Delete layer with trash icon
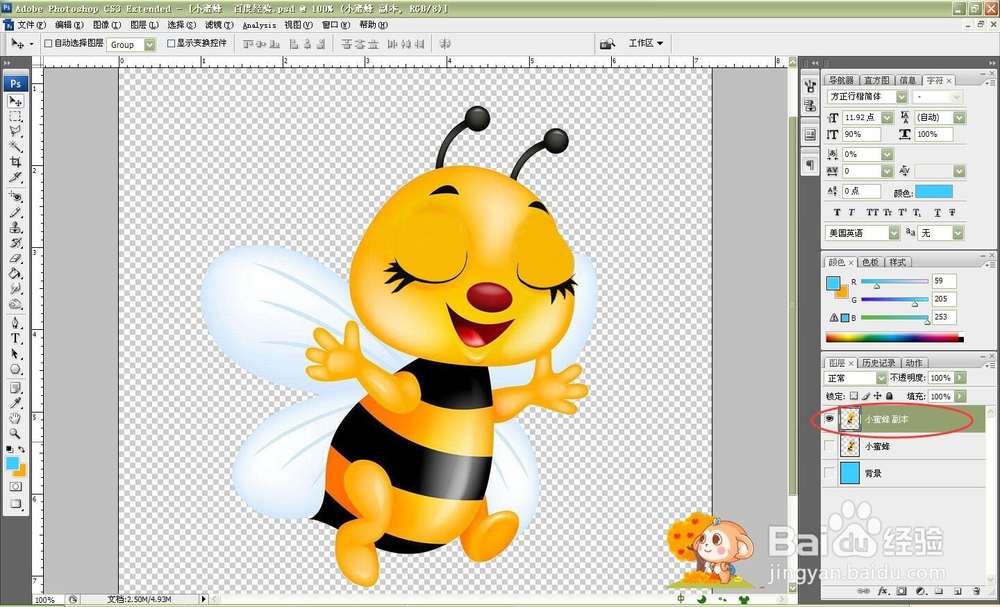This screenshot has width=1000, height=607. tap(976, 592)
